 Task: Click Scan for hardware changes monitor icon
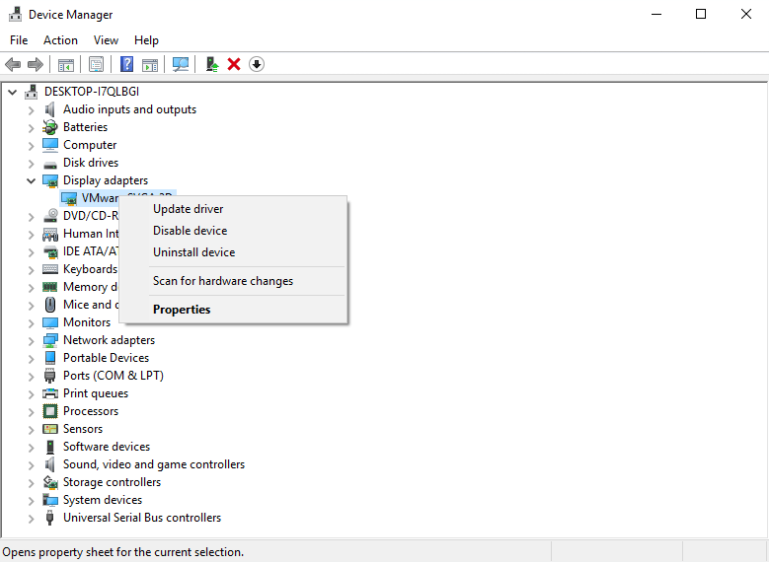(x=180, y=64)
